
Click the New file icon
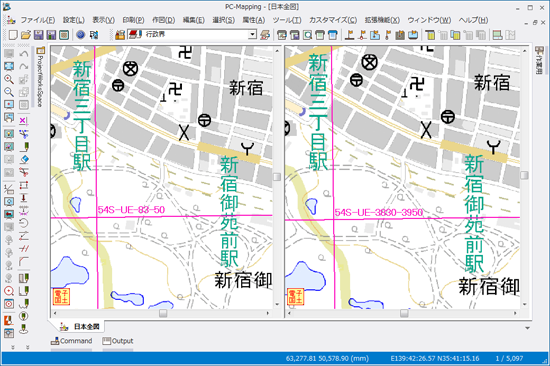point(13,35)
